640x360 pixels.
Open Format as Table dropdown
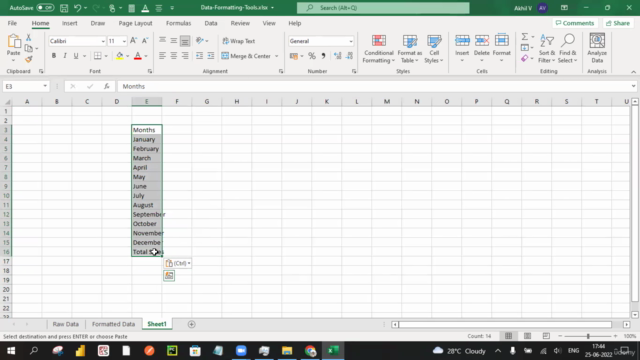pyautogui.click(x=409, y=48)
